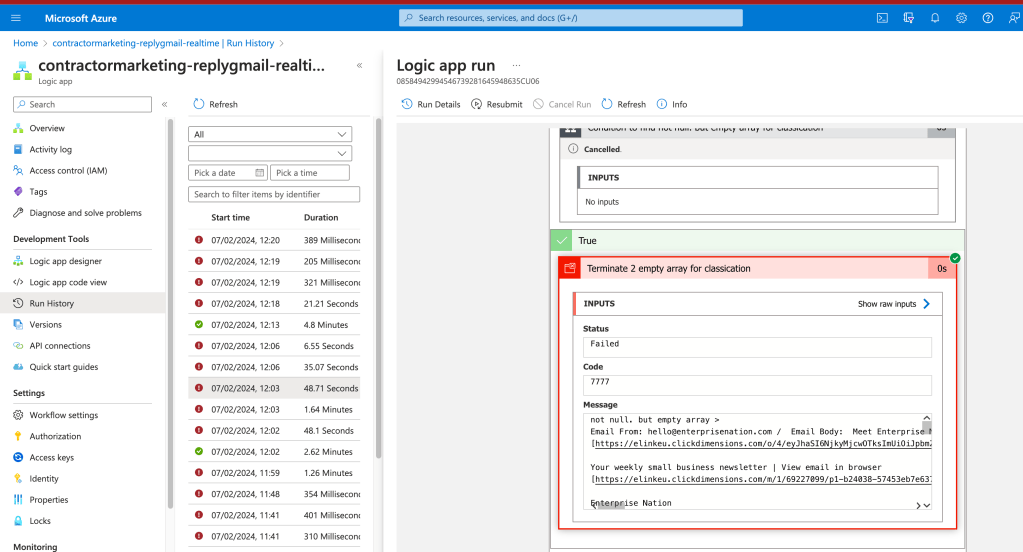Select the 11:48 run lasting 354 milliseconds

274,494
